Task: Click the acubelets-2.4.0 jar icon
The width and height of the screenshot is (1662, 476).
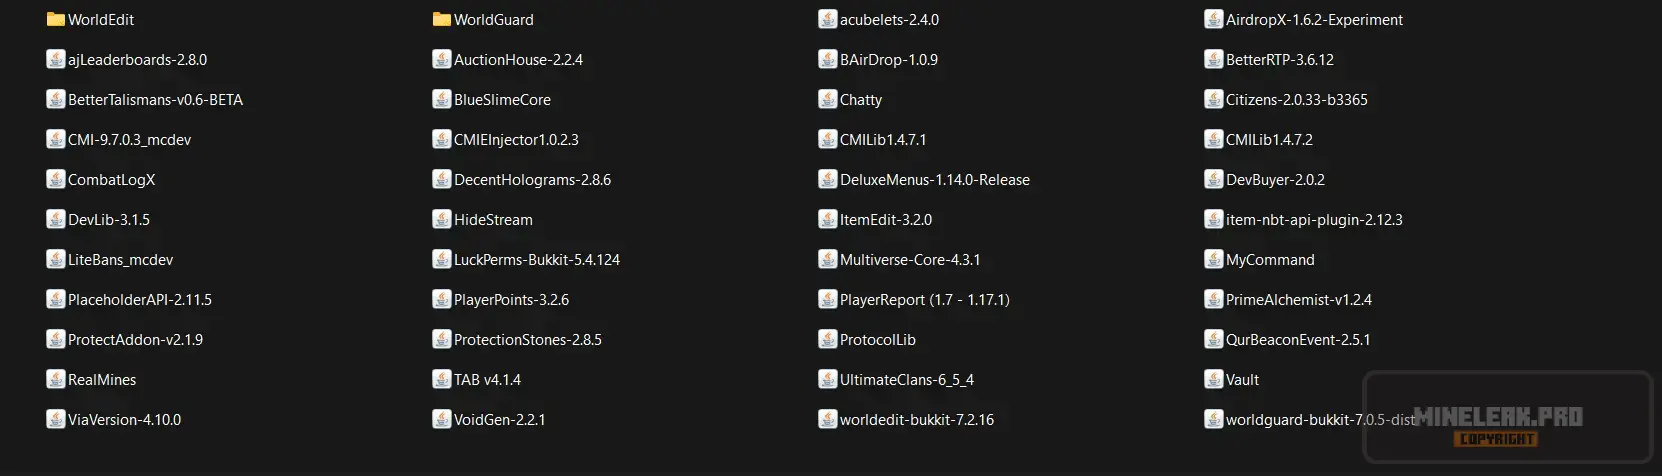Action: click(828, 19)
